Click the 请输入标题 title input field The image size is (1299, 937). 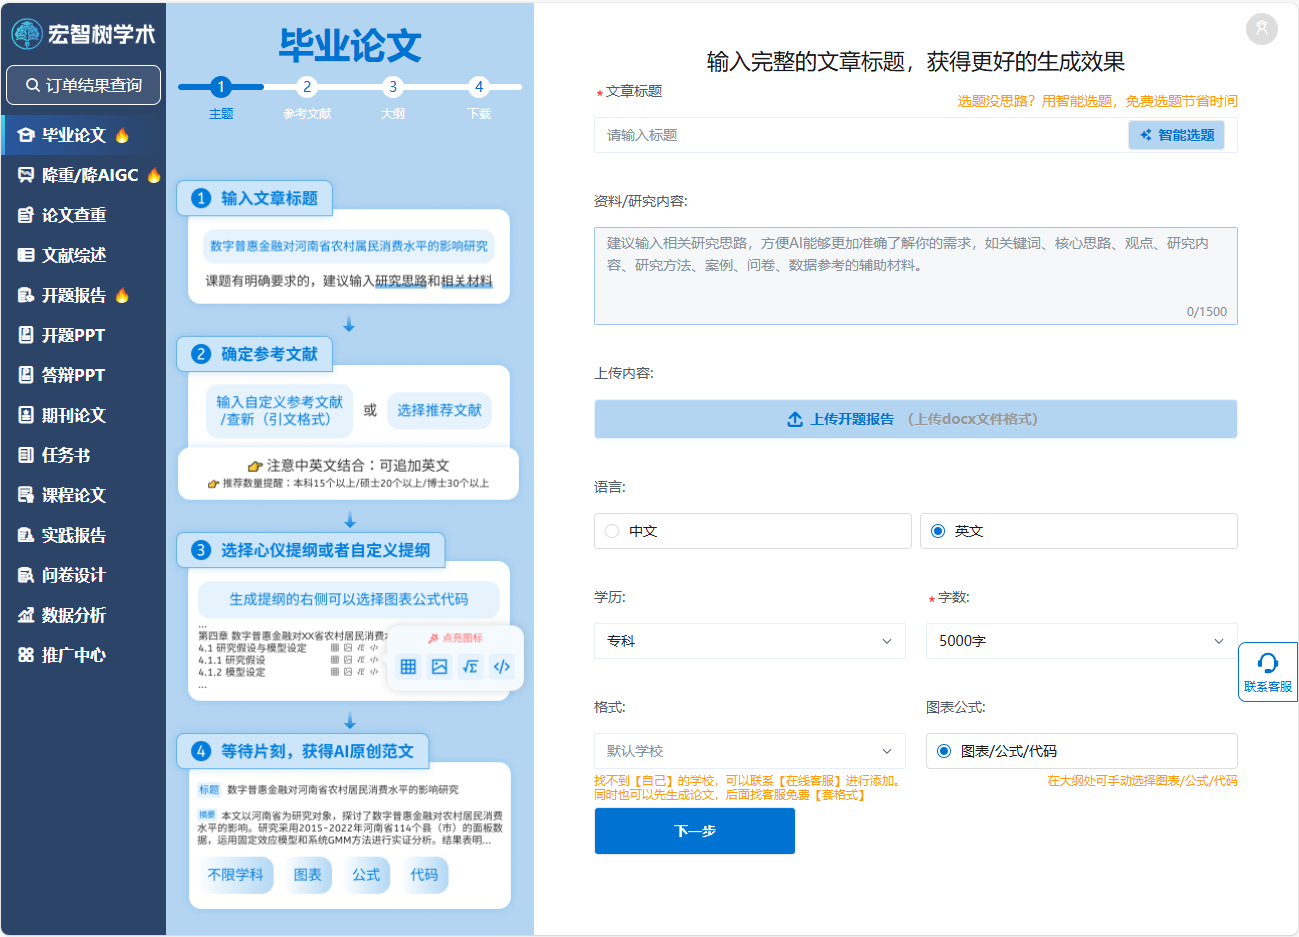[850, 134]
